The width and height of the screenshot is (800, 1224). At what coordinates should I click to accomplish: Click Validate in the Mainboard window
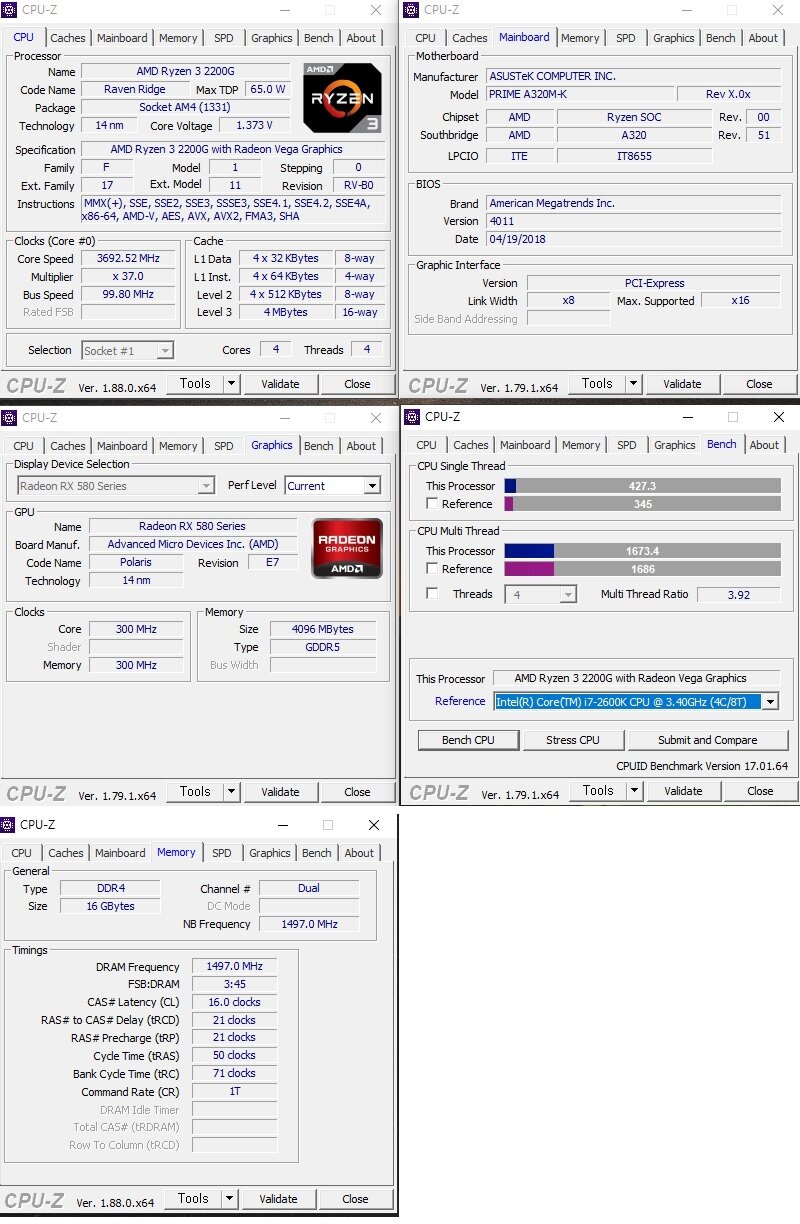click(682, 383)
